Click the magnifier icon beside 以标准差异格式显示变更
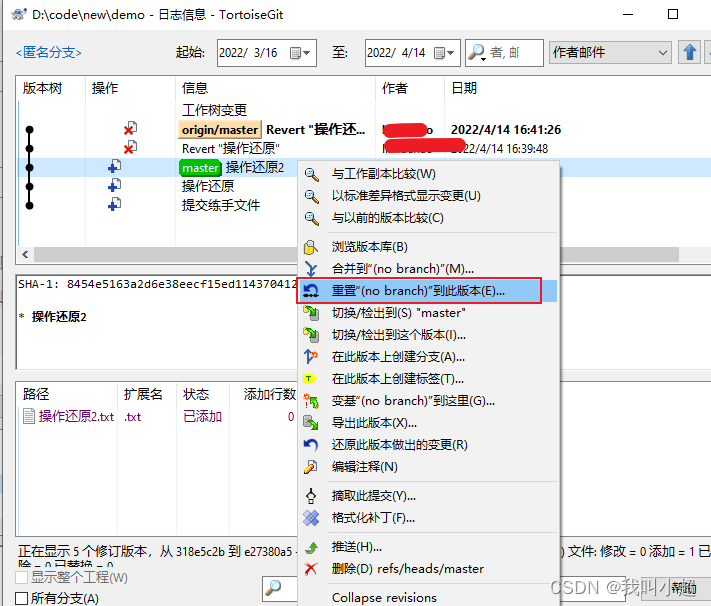 click(312, 196)
